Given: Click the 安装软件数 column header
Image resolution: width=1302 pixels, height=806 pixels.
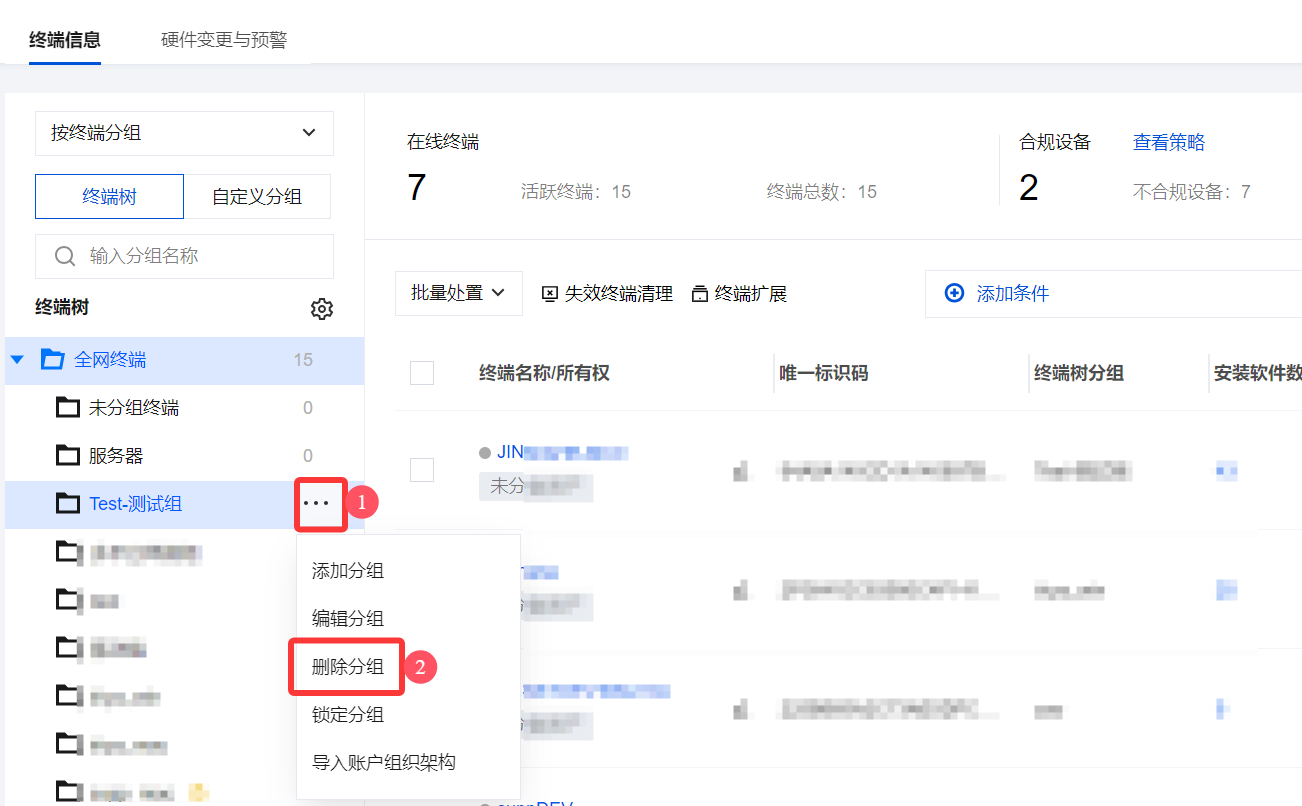Looking at the screenshot, I should tap(1258, 373).
